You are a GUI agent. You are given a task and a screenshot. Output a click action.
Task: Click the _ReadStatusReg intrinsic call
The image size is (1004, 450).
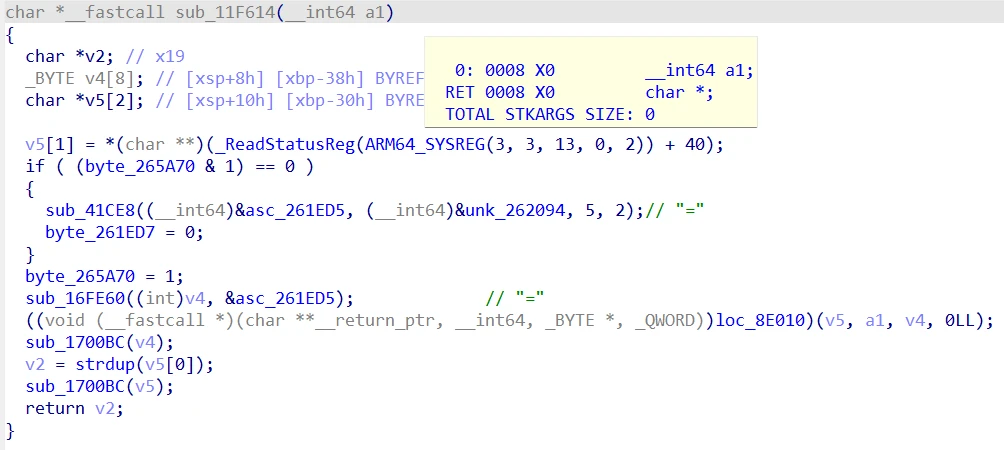pos(287,145)
